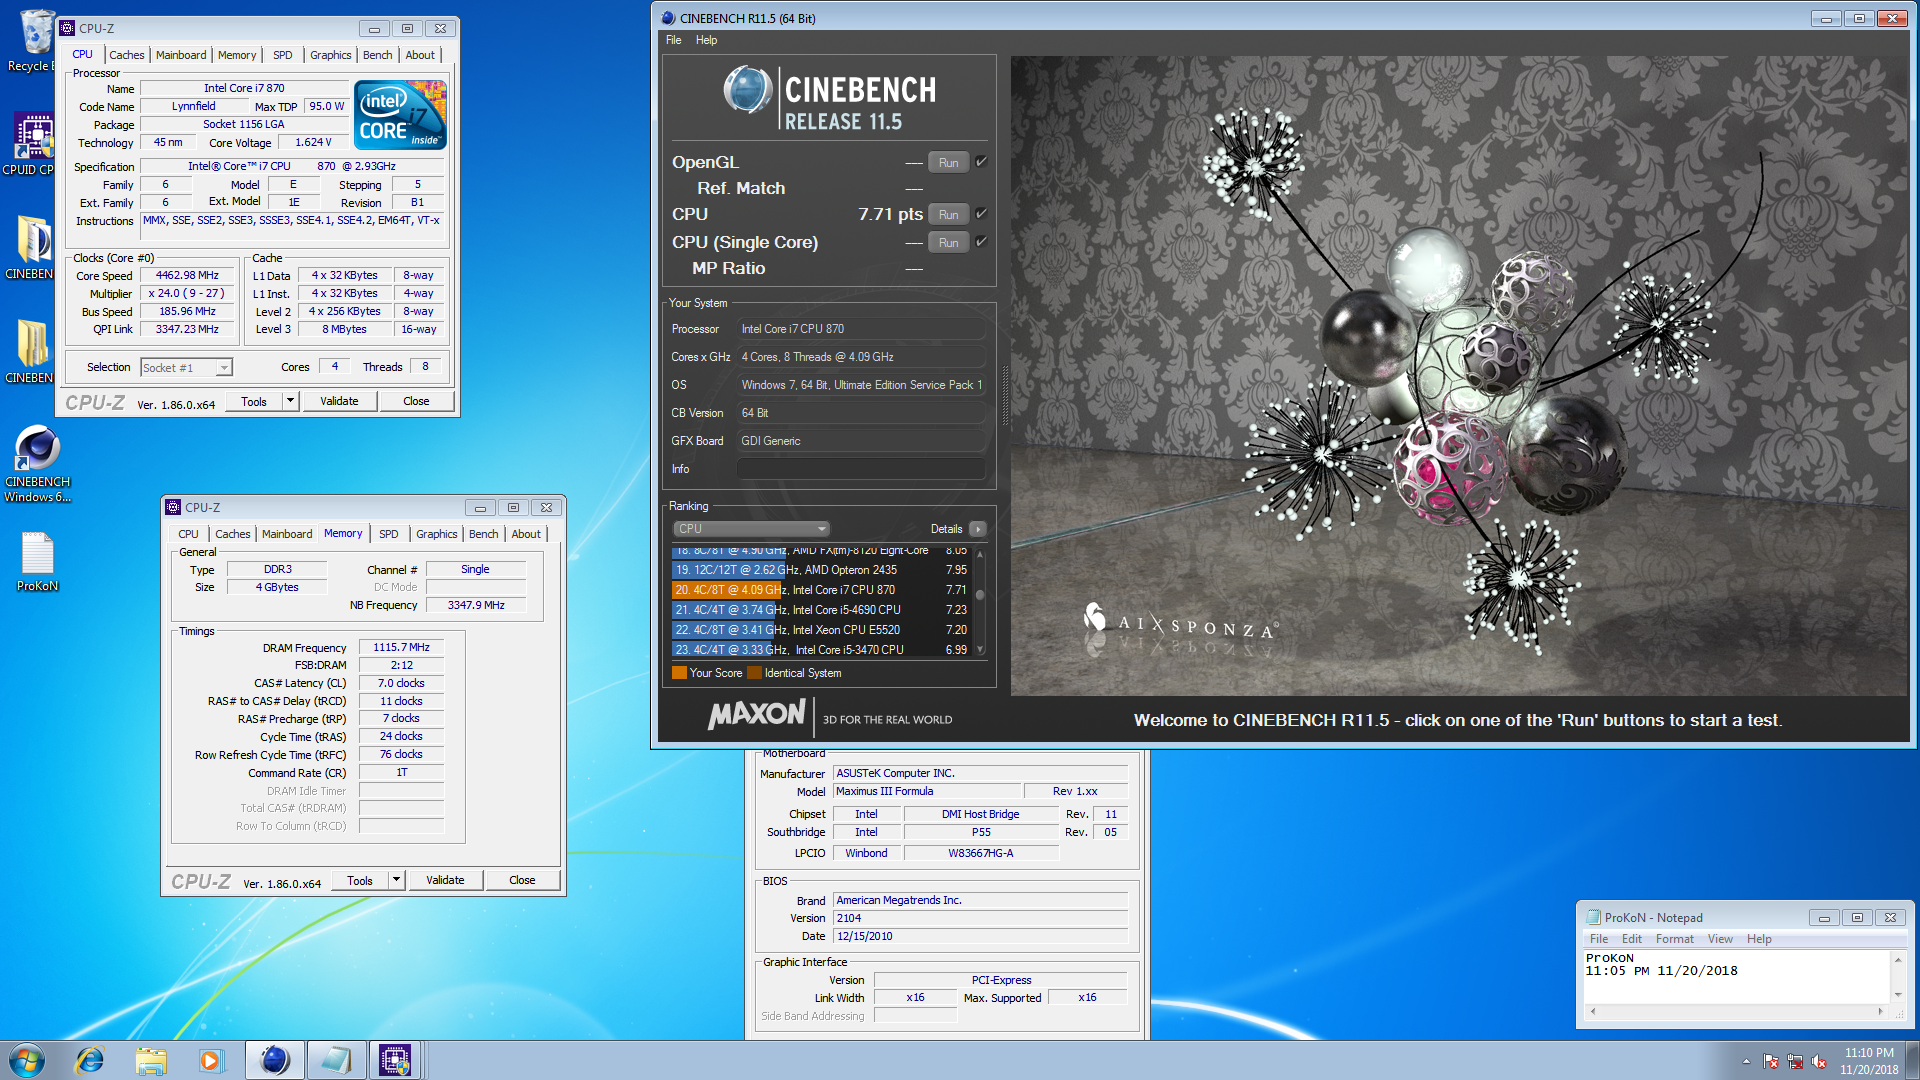Run the OpenGL benchmark
This screenshot has width=1920, height=1080.
click(948, 162)
